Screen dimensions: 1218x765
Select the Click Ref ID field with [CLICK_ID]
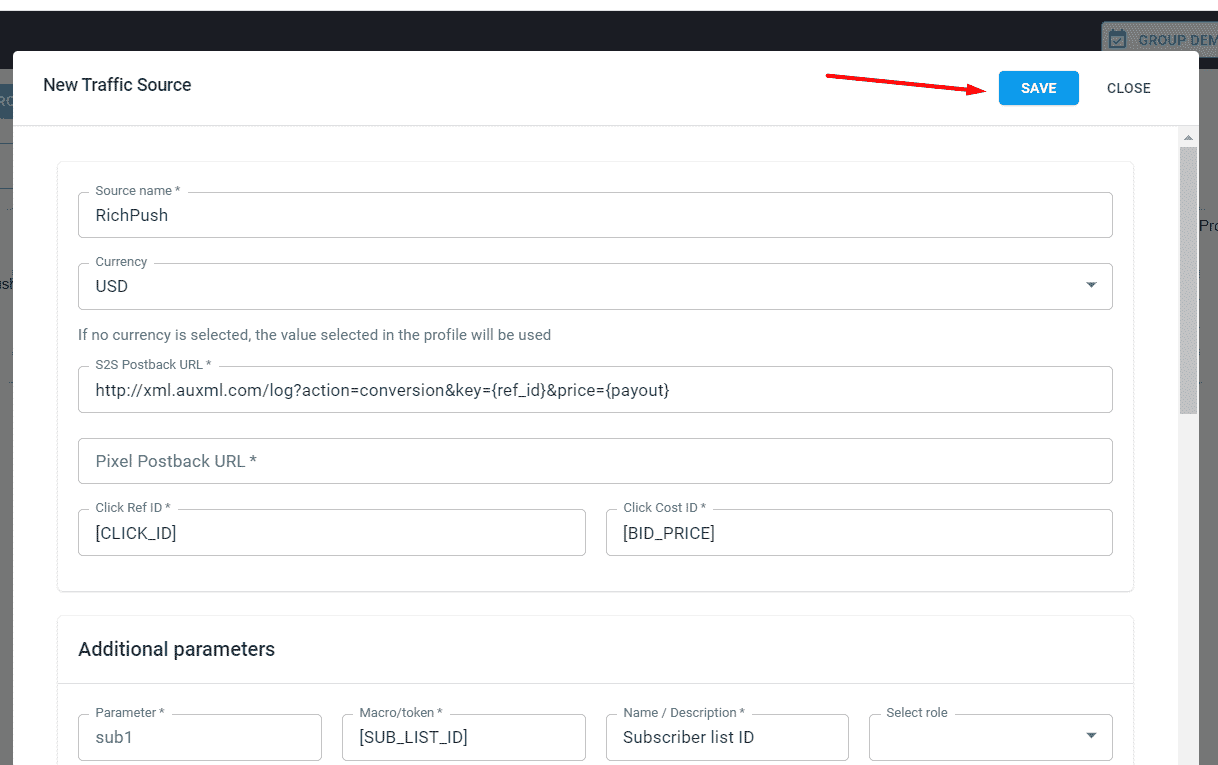[300, 532]
